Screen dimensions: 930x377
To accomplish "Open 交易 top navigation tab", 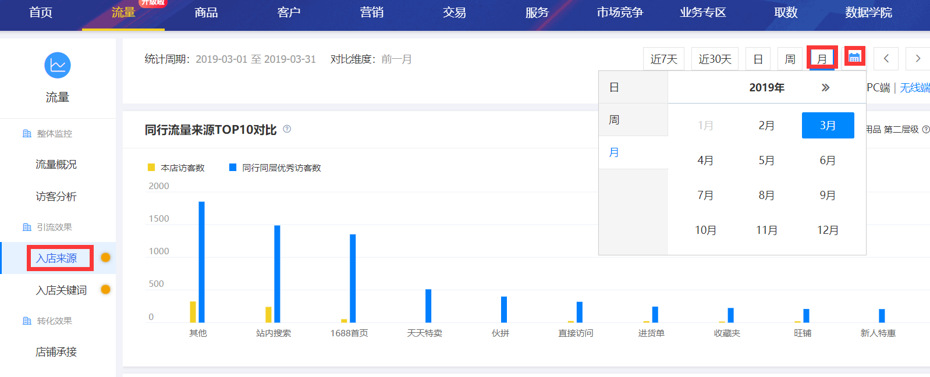I will [454, 12].
